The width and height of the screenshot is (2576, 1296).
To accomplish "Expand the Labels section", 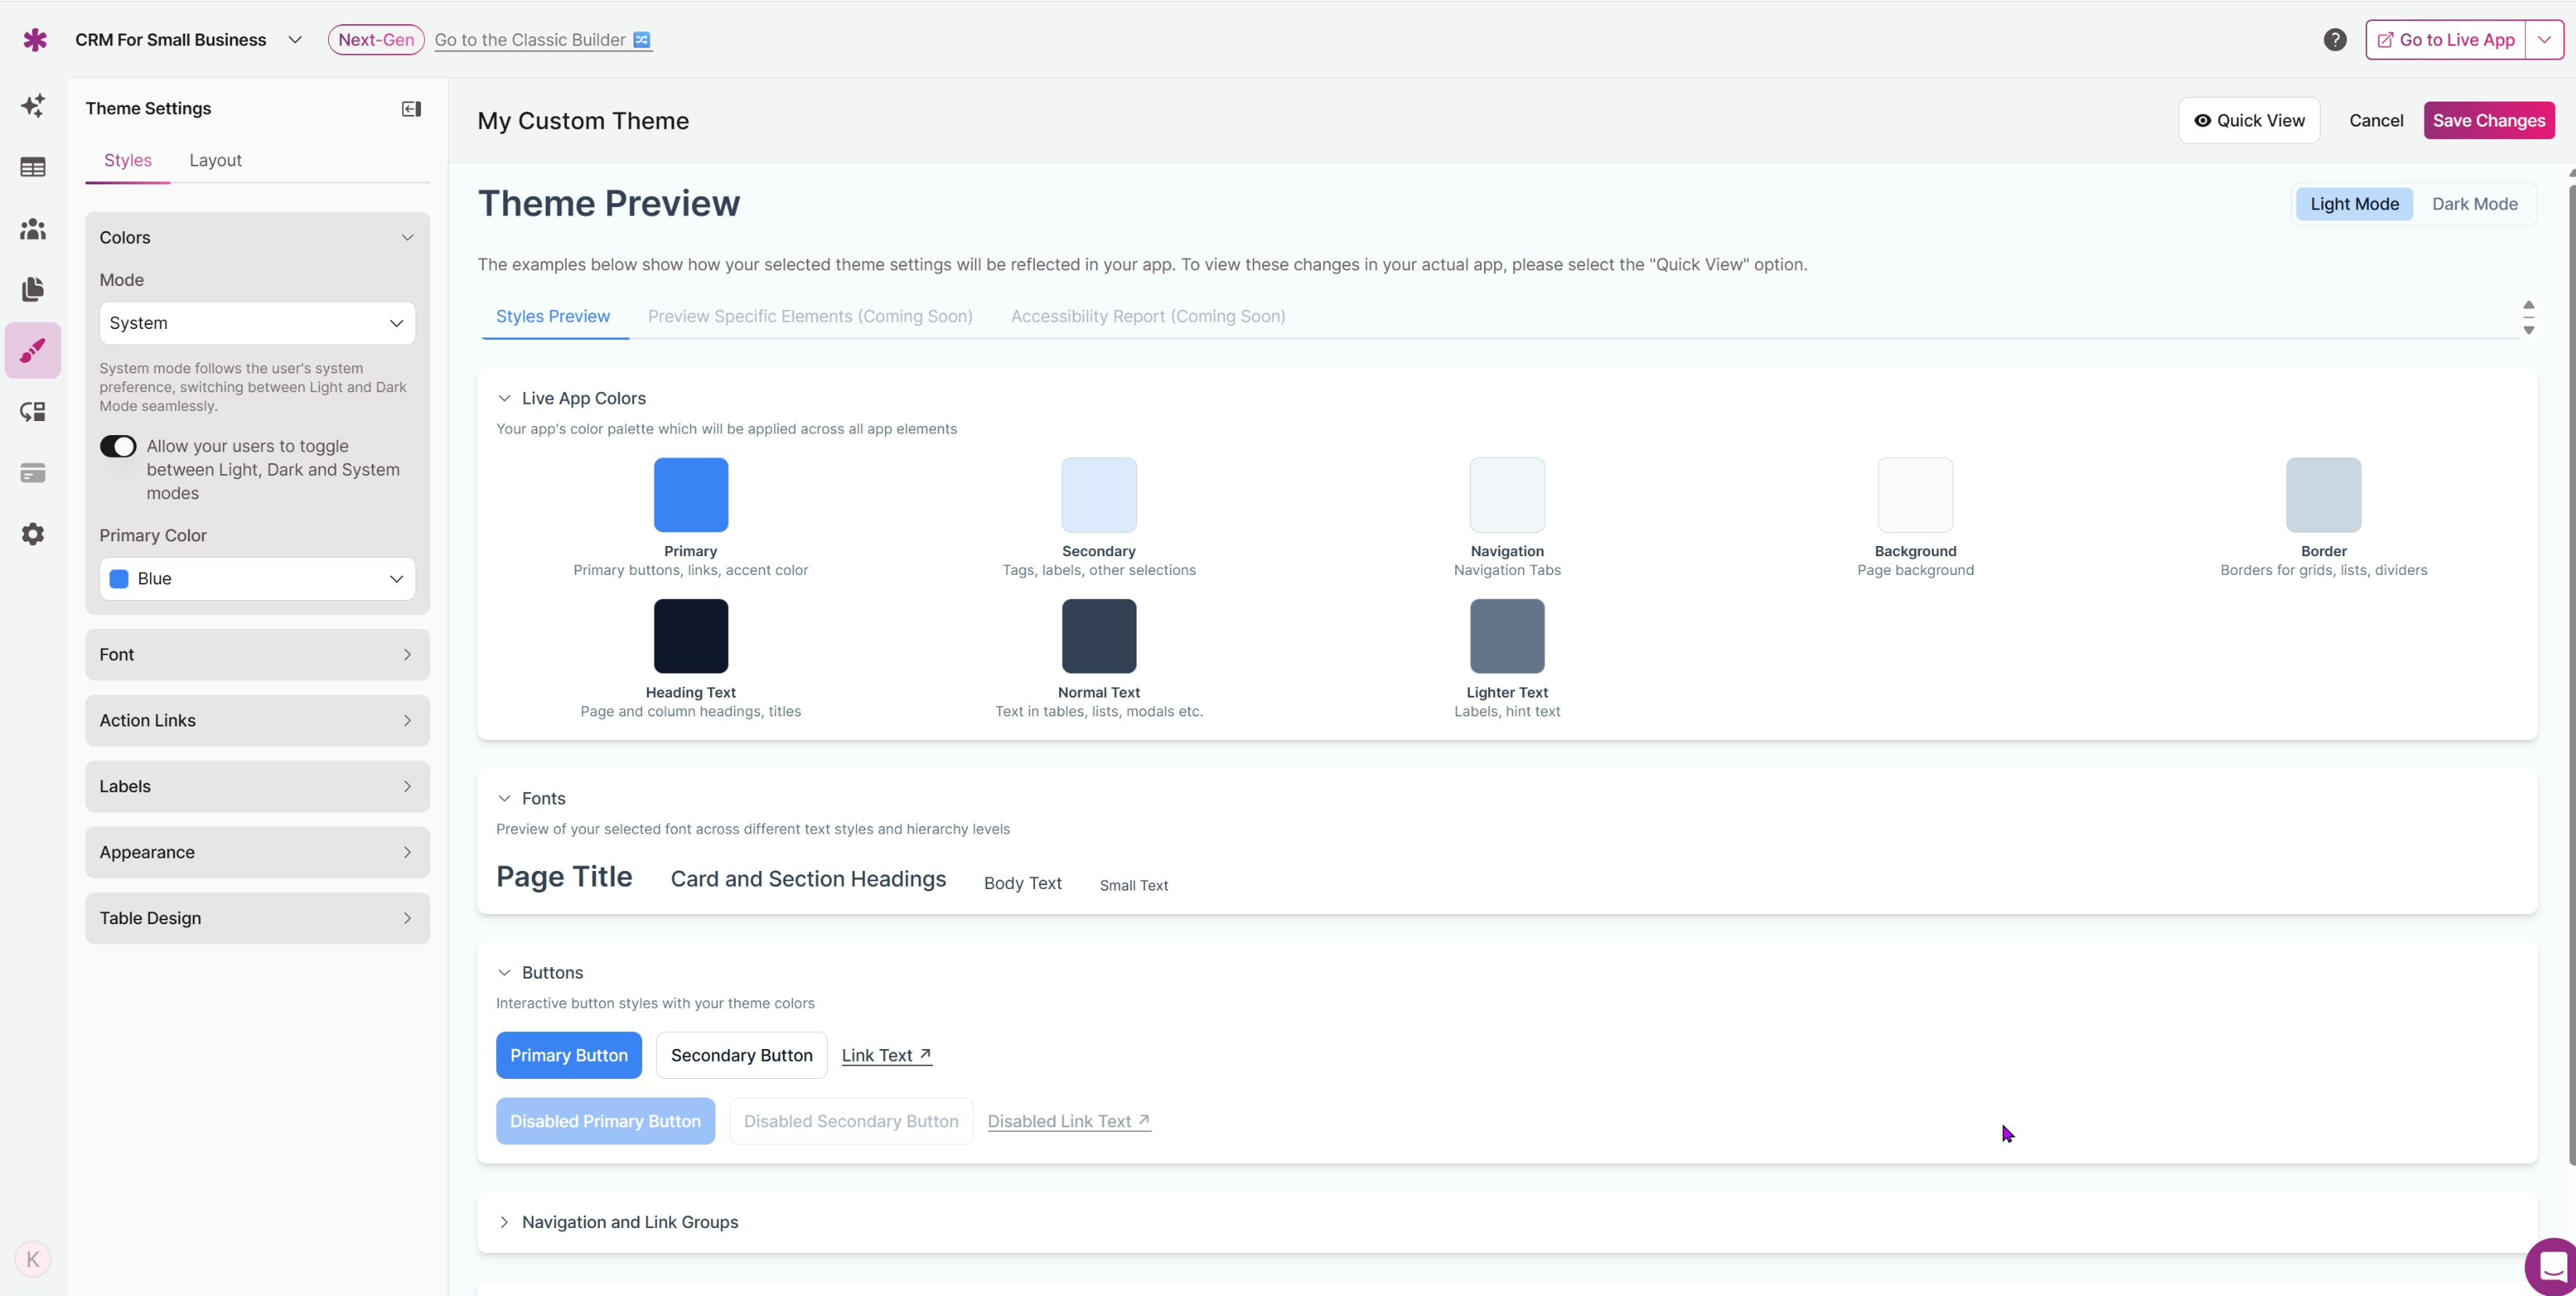I will (x=257, y=786).
